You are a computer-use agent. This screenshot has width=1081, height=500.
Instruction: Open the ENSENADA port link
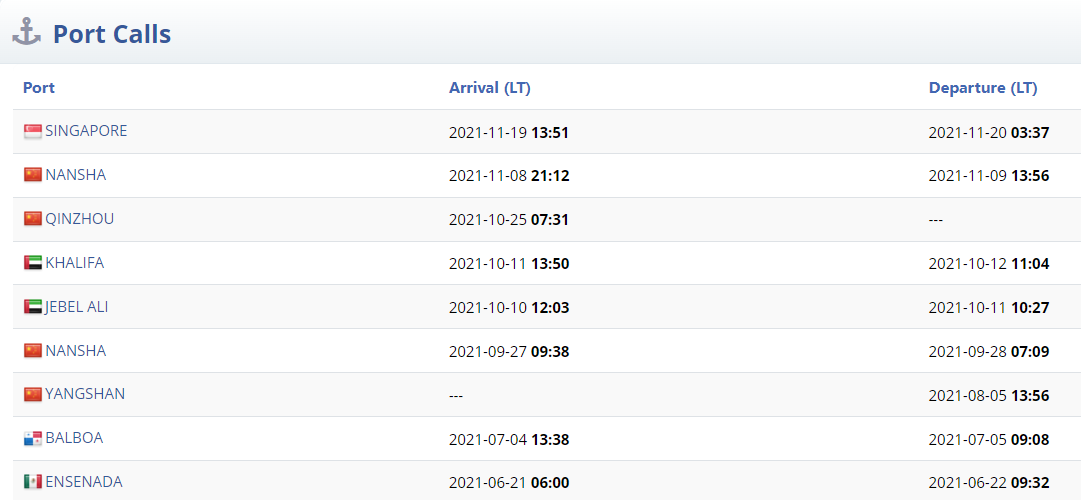pyautogui.click(x=84, y=481)
